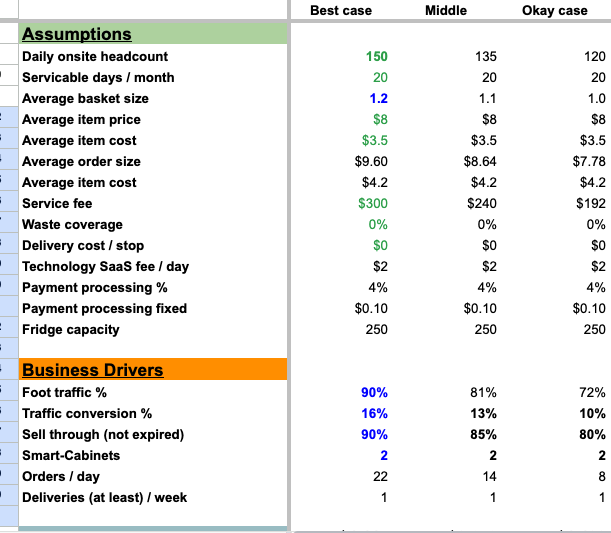Select Technology SaaS fee / day label

[105, 266]
